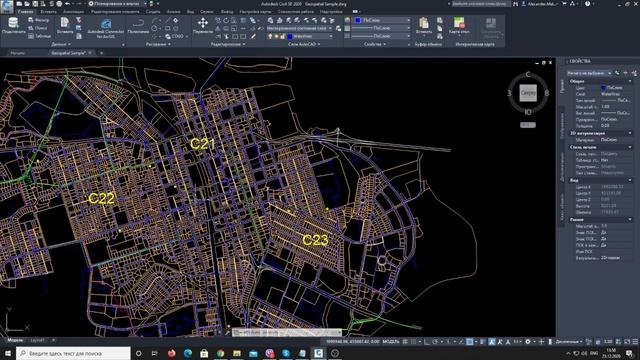Click the rotate tool in Редактирование panel
The width and height of the screenshot is (640, 360).
[226, 20]
